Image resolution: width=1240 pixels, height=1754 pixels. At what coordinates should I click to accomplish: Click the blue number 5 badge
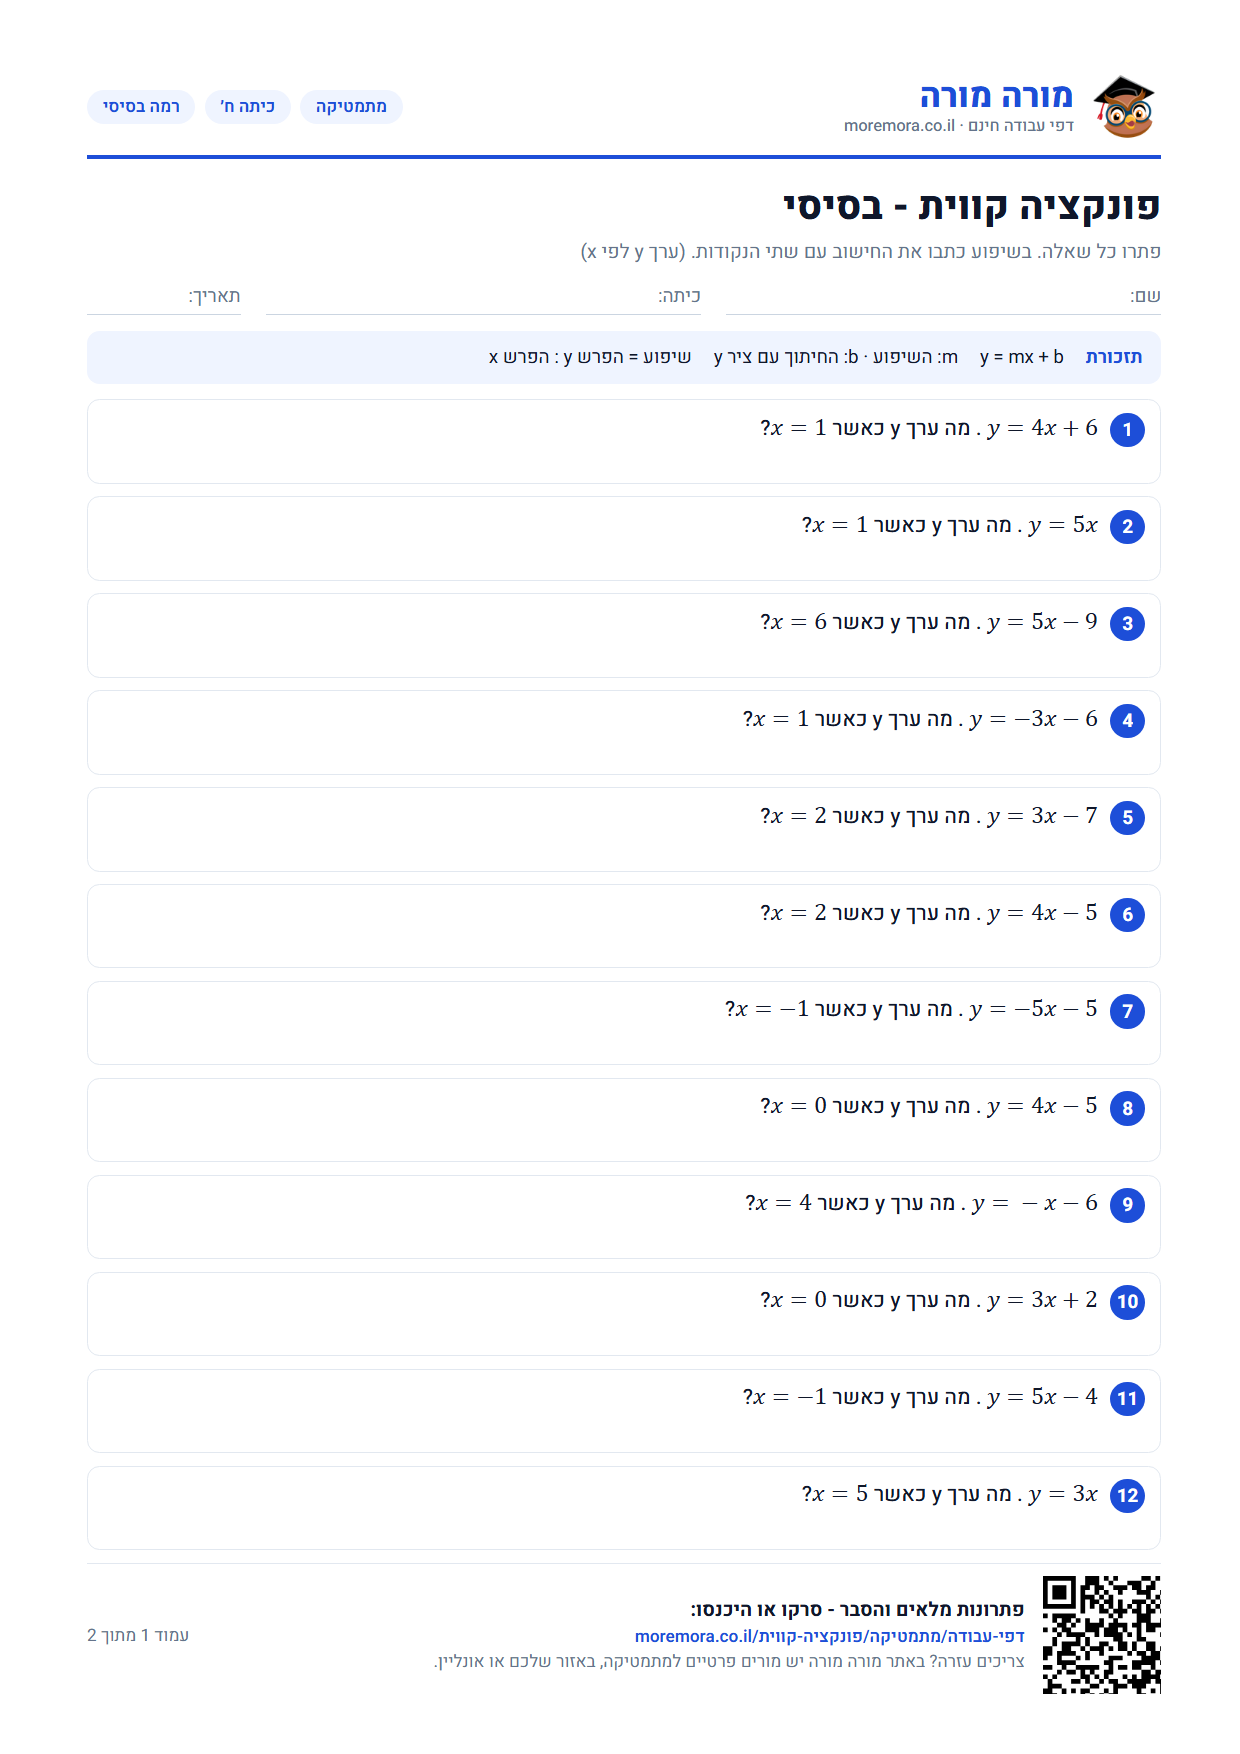1127,818
